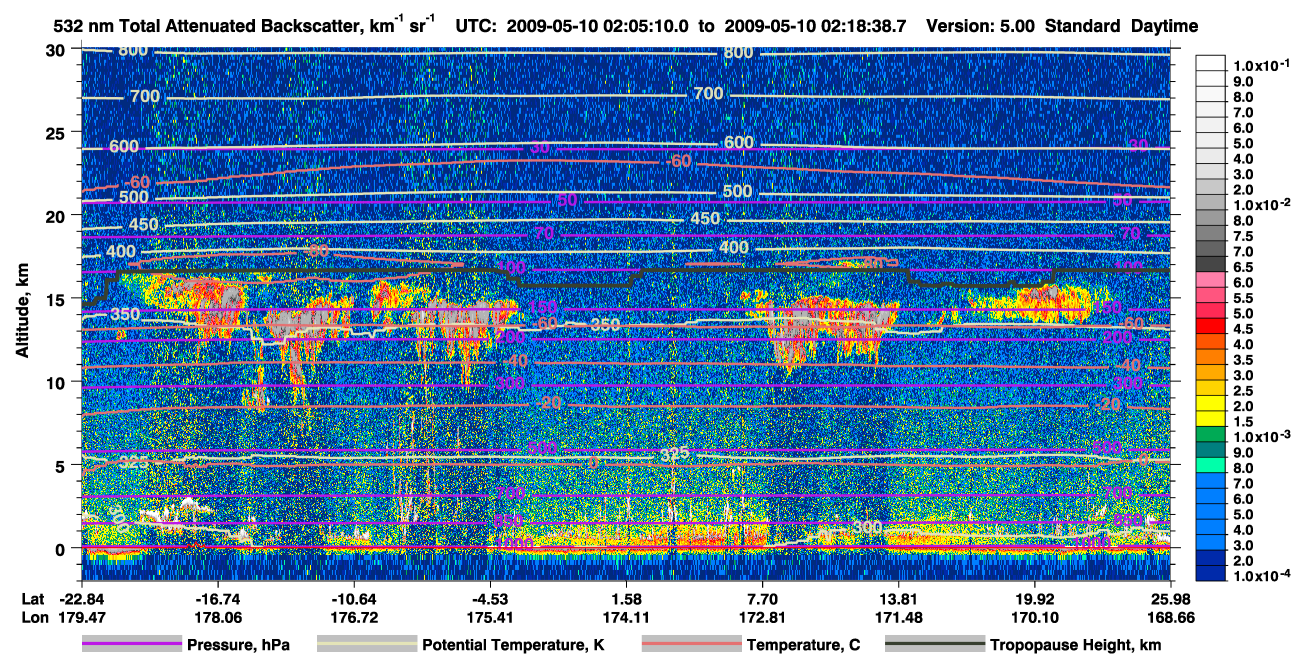Click the altitude tick label '15'
Screen dimensions: 1300x667
pyautogui.click(x=56, y=299)
